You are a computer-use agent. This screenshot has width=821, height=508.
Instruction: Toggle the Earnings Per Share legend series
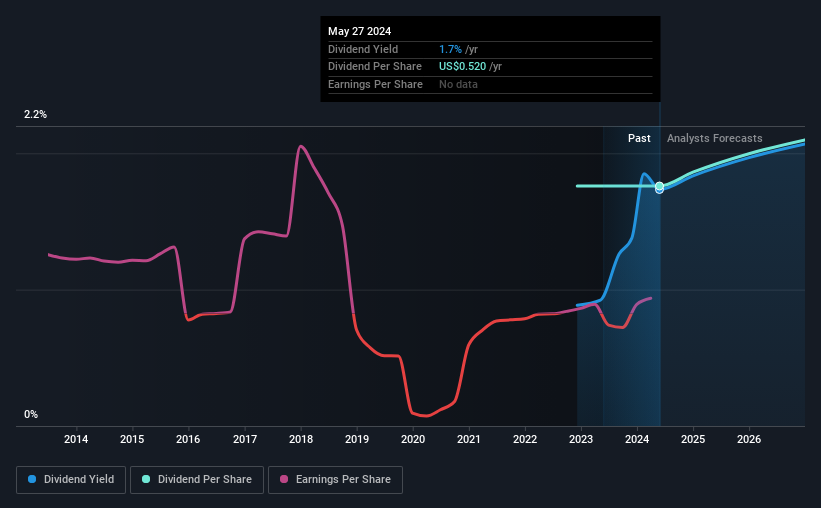[x=335, y=480]
